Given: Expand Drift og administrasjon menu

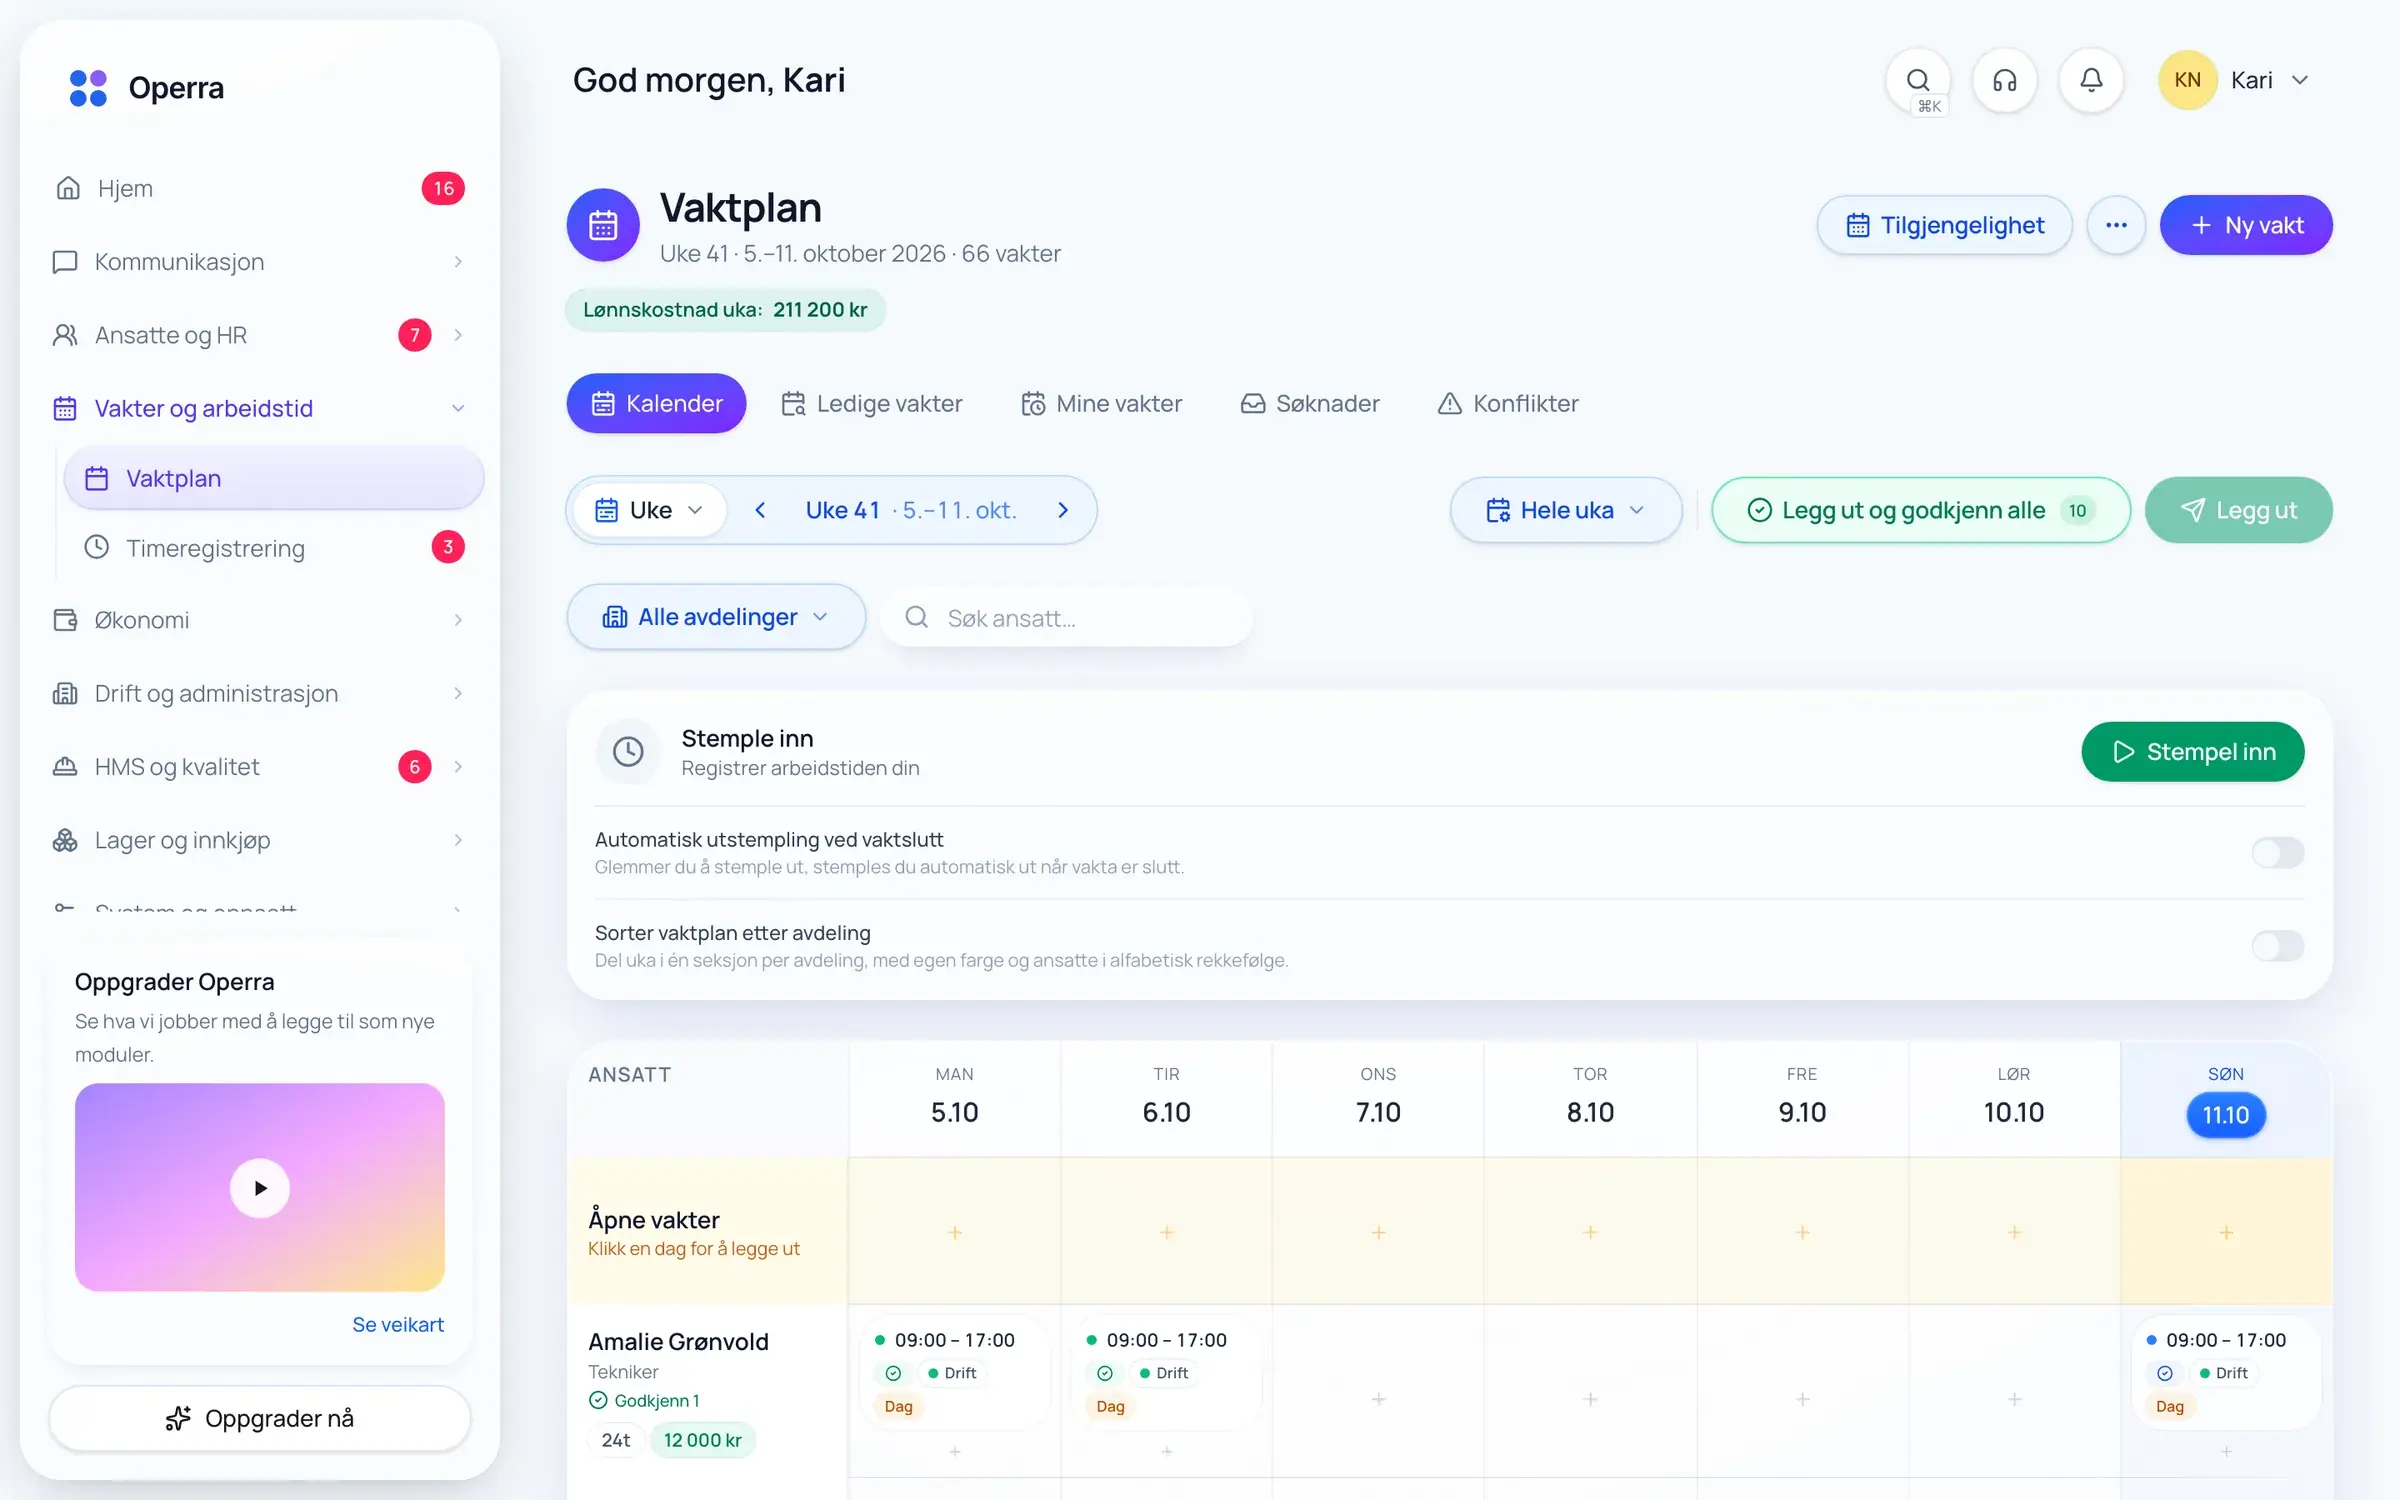Looking at the screenshot, I should 260,693.
